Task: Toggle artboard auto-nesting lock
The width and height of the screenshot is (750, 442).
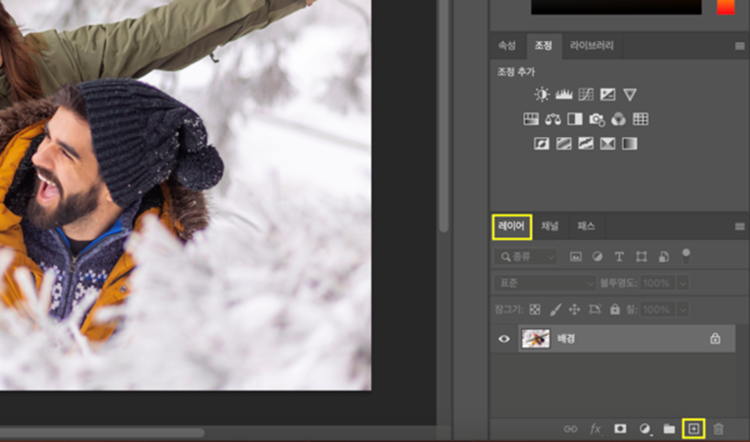Action: click(595, 309)
